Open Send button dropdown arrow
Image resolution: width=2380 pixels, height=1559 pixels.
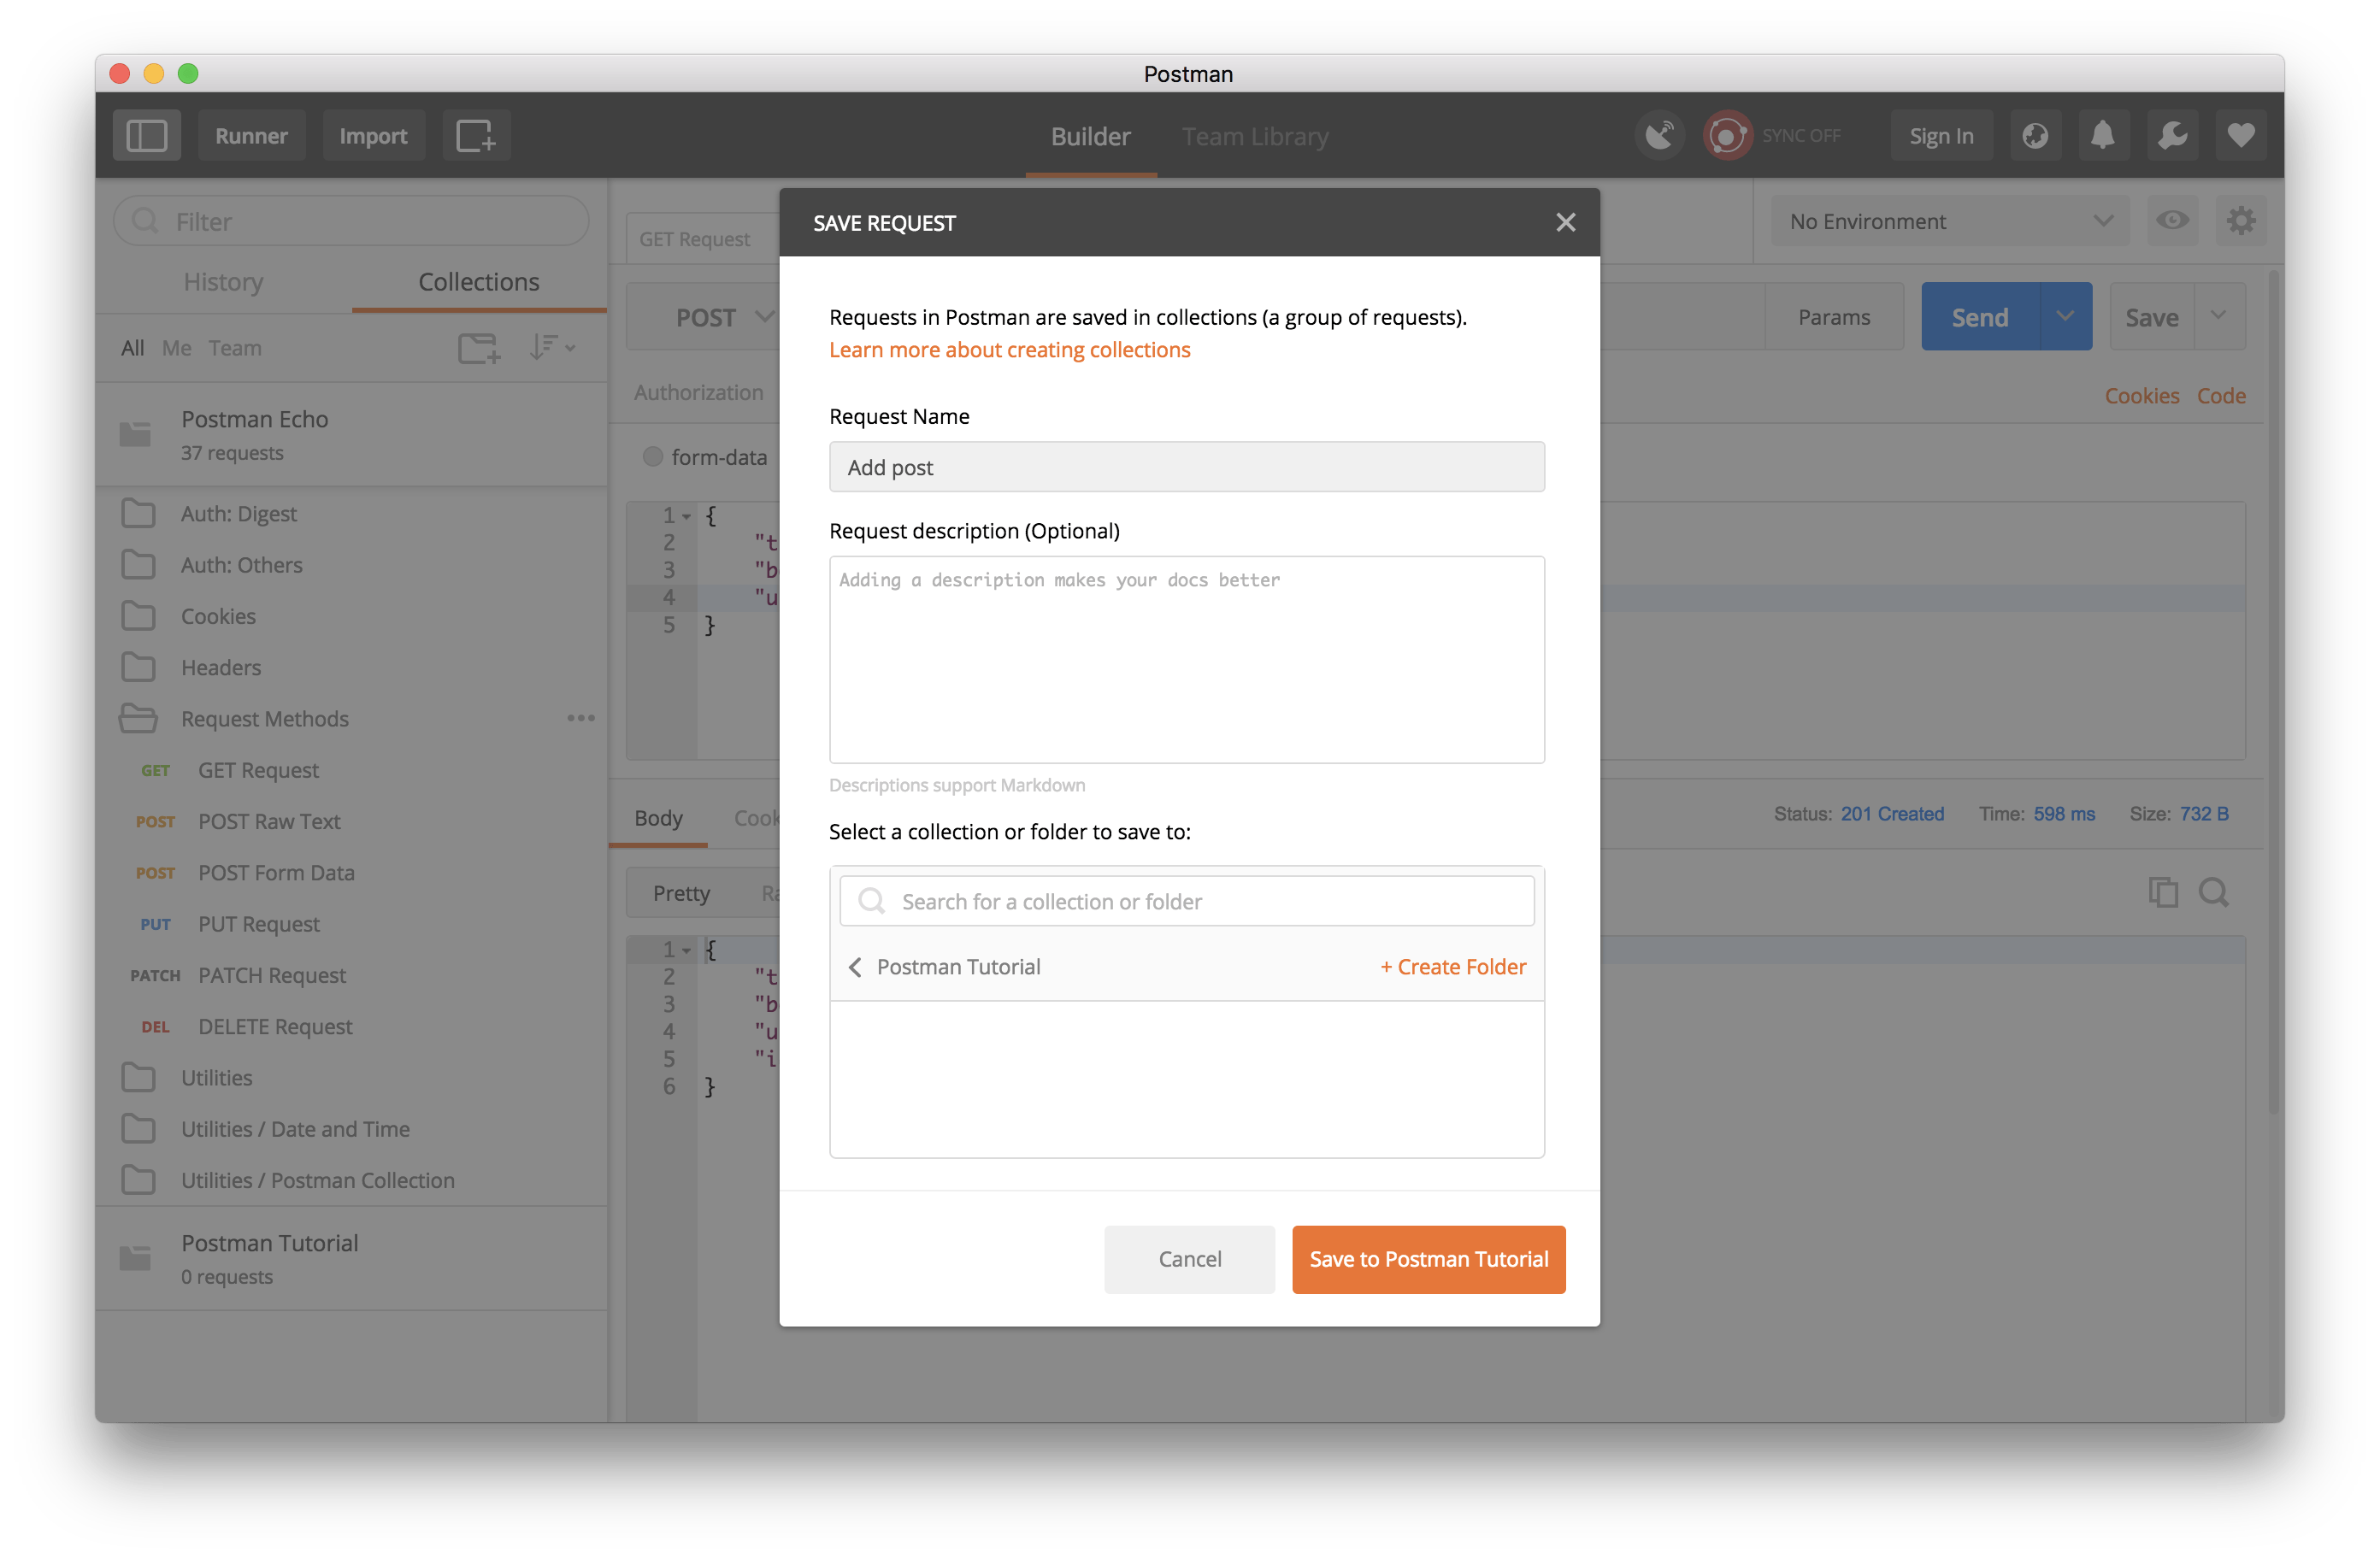(2065, 316)
